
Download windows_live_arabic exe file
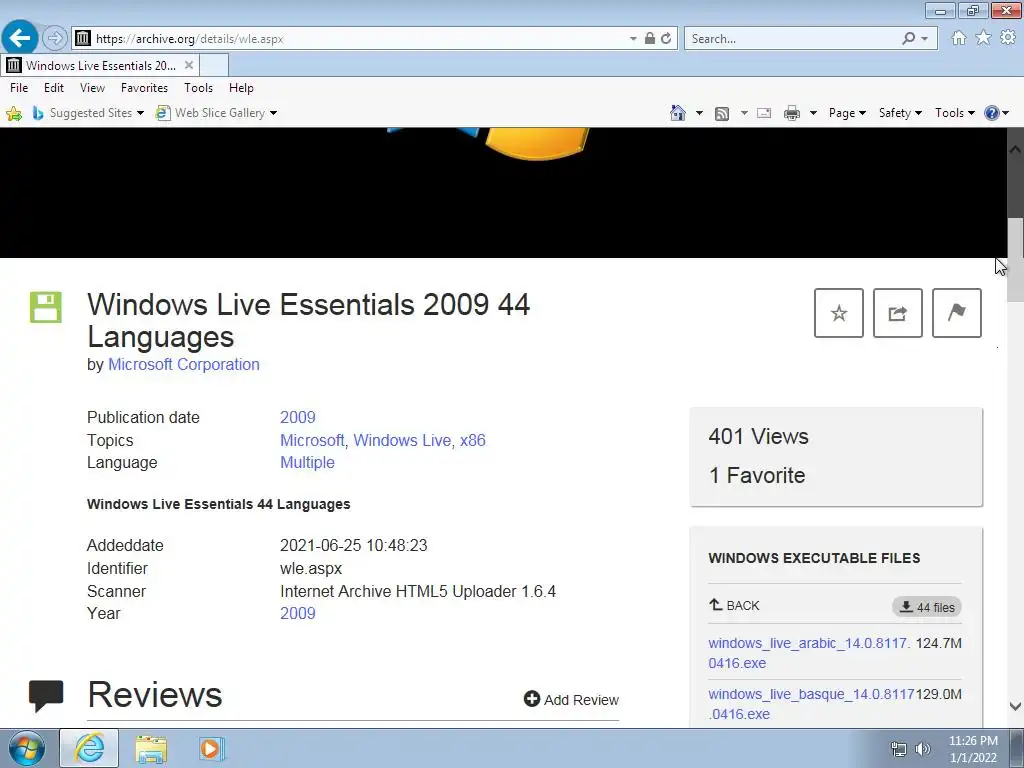(x=809, y=653)
